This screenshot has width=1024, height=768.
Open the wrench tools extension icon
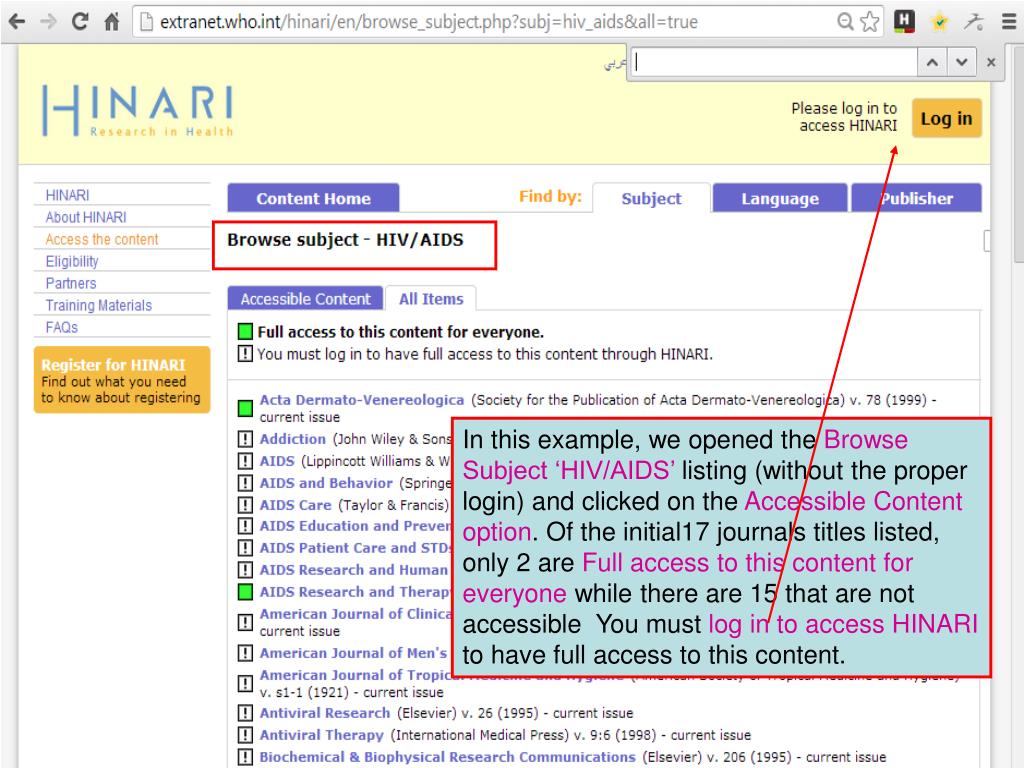(973, 22)
